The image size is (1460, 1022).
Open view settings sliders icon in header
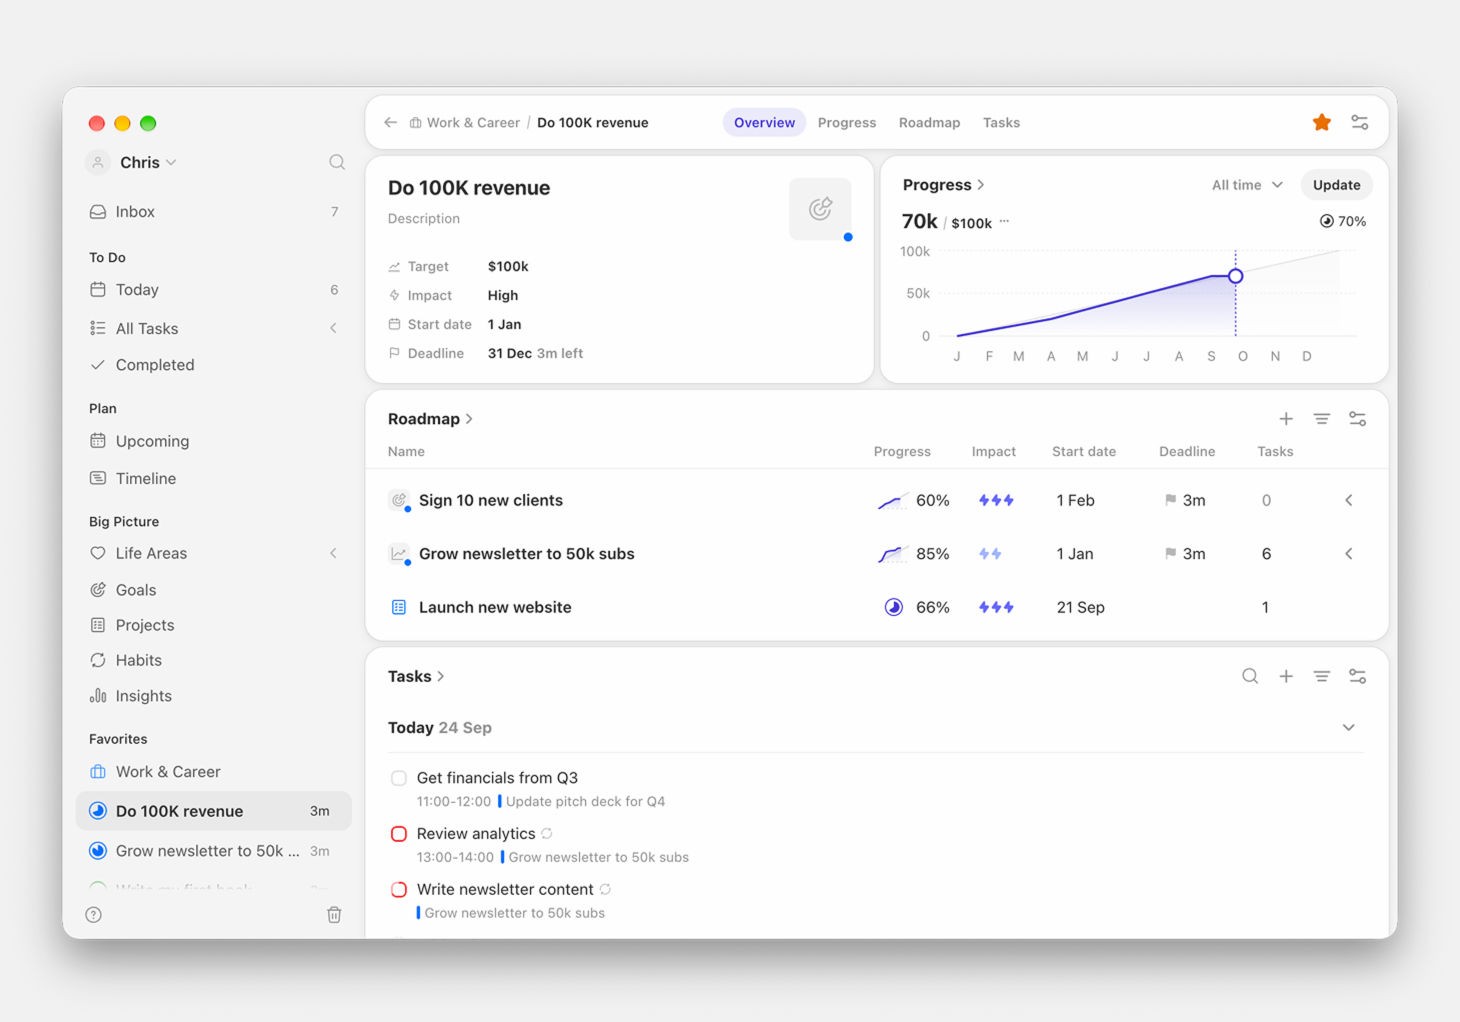click(x=1359, y=122)
